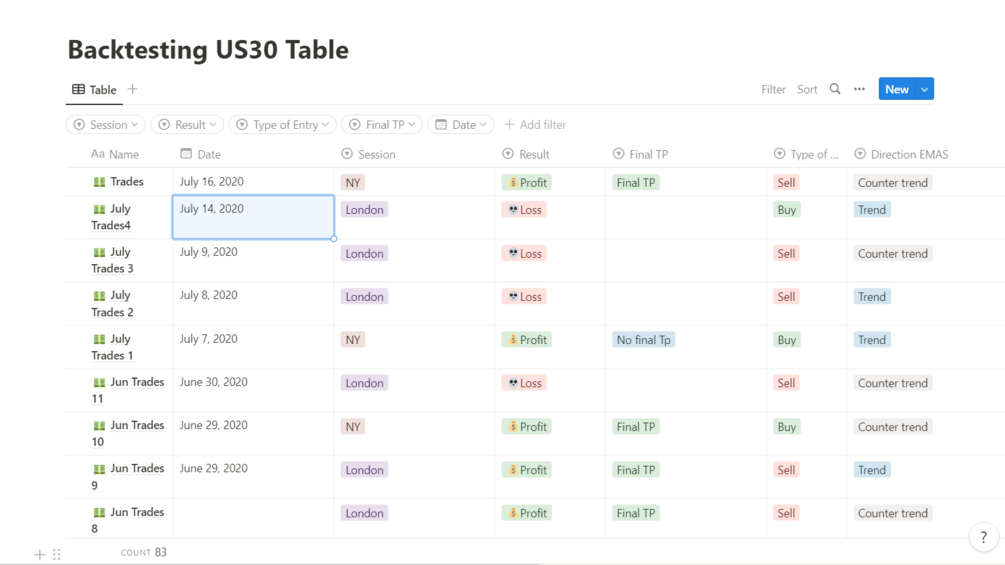Click the help question mark button
Image resolution: width=1005 pixels, height=565 pixels.
(x=983, y=537)
